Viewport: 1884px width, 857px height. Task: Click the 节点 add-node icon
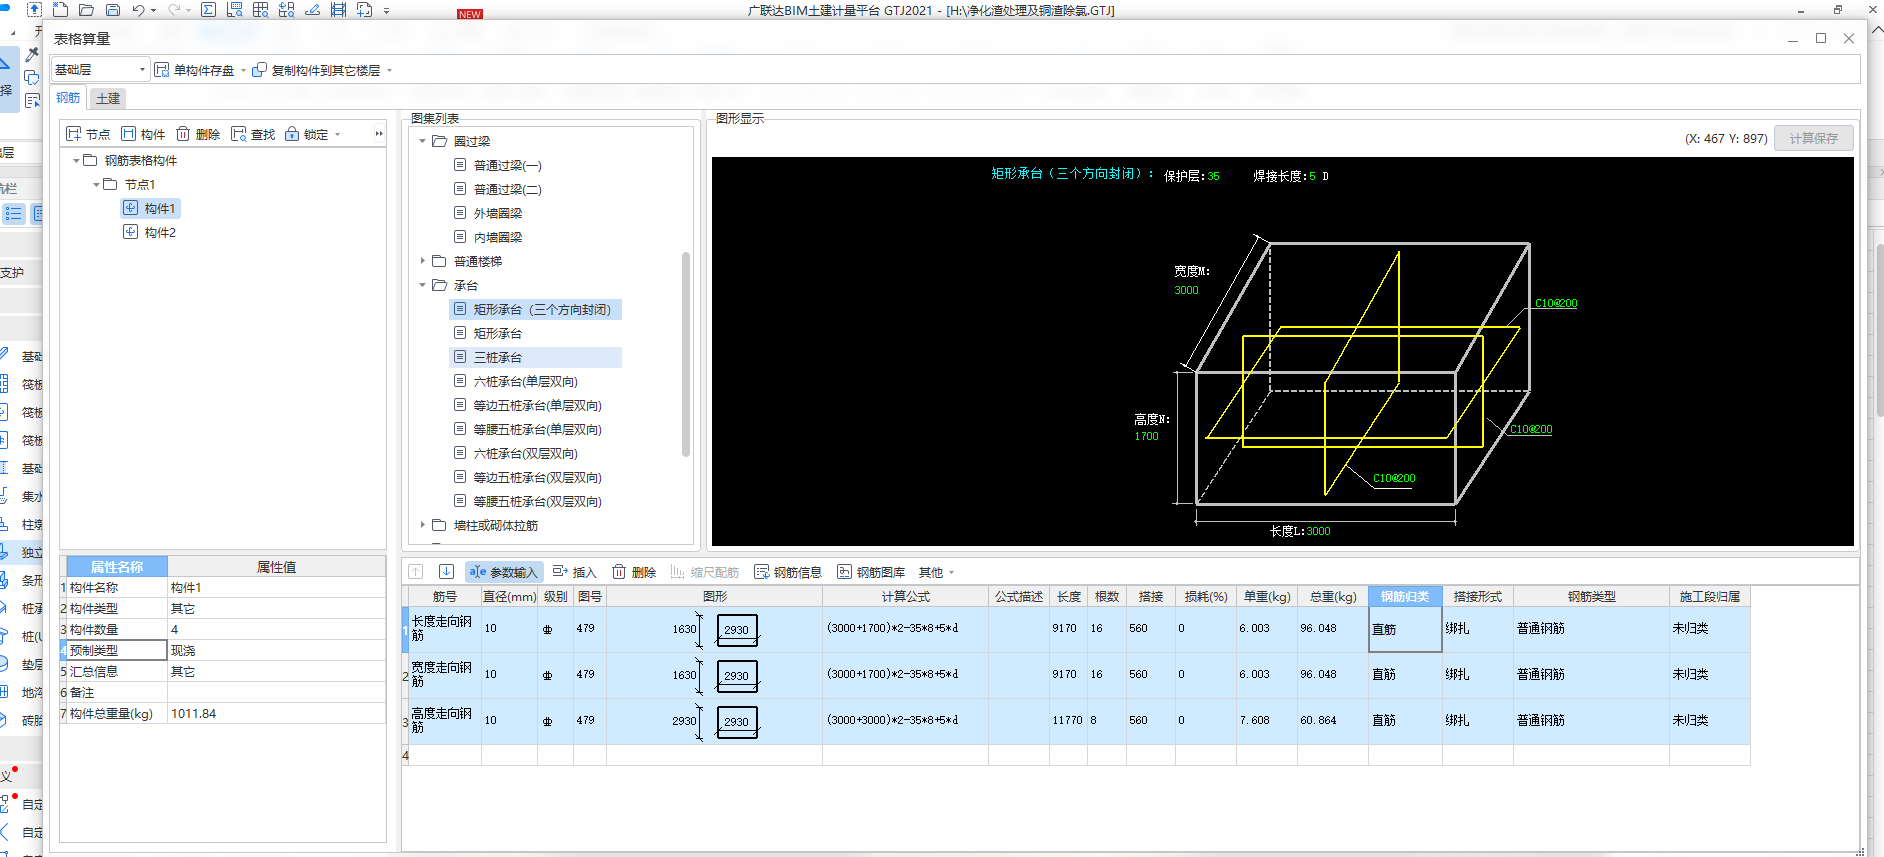pos(73,134)
